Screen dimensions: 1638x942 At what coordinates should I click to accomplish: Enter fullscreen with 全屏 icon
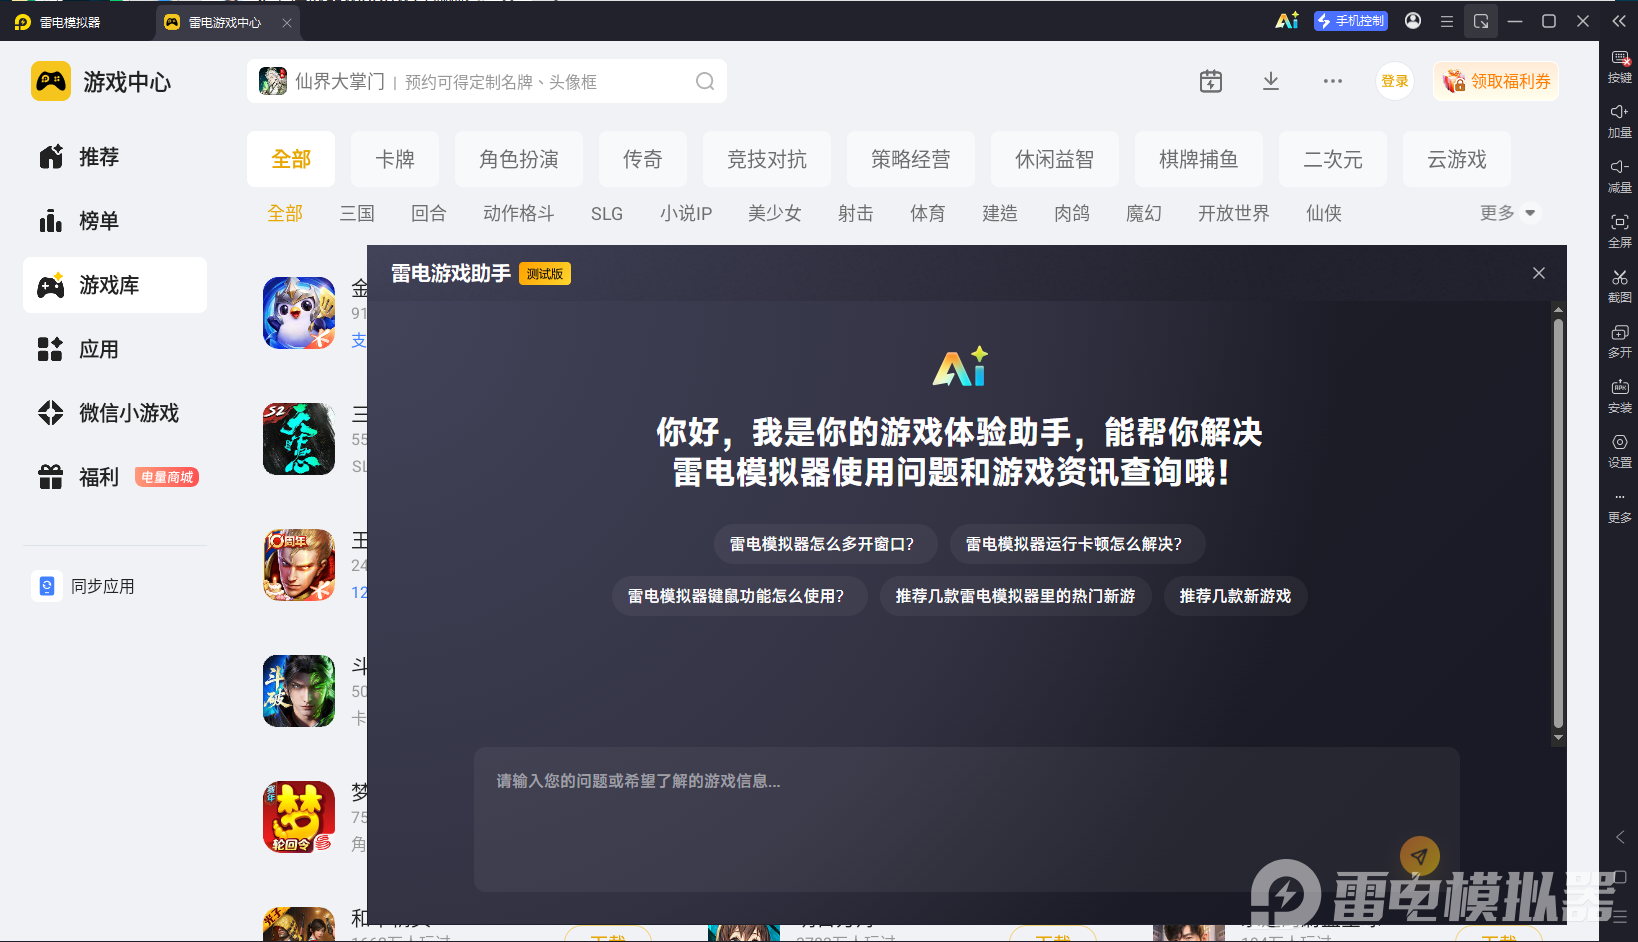pos(1620,232)
